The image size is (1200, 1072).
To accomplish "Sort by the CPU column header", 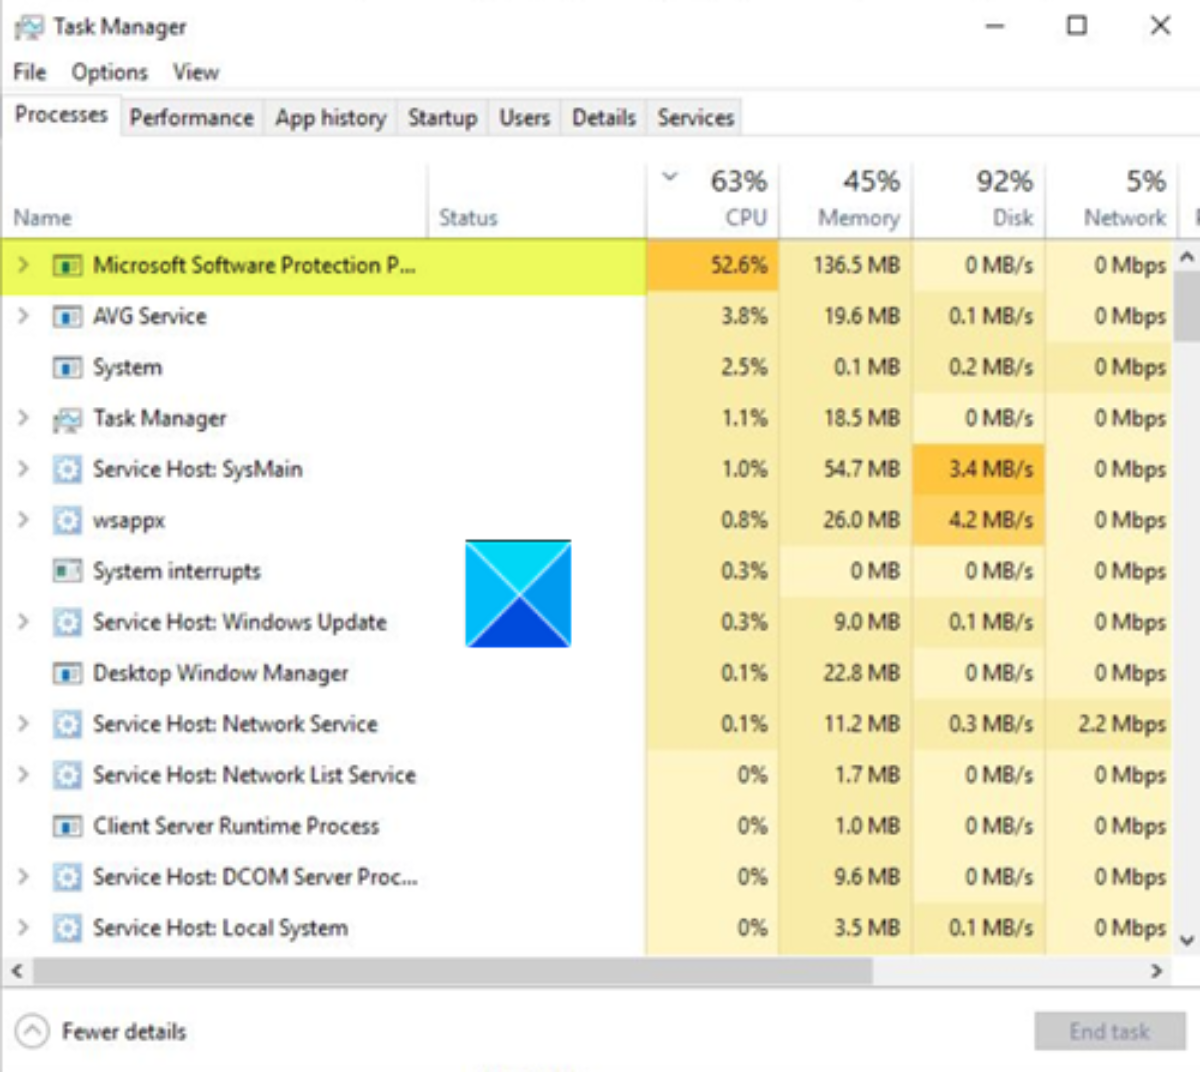I will tap(714, 200).
